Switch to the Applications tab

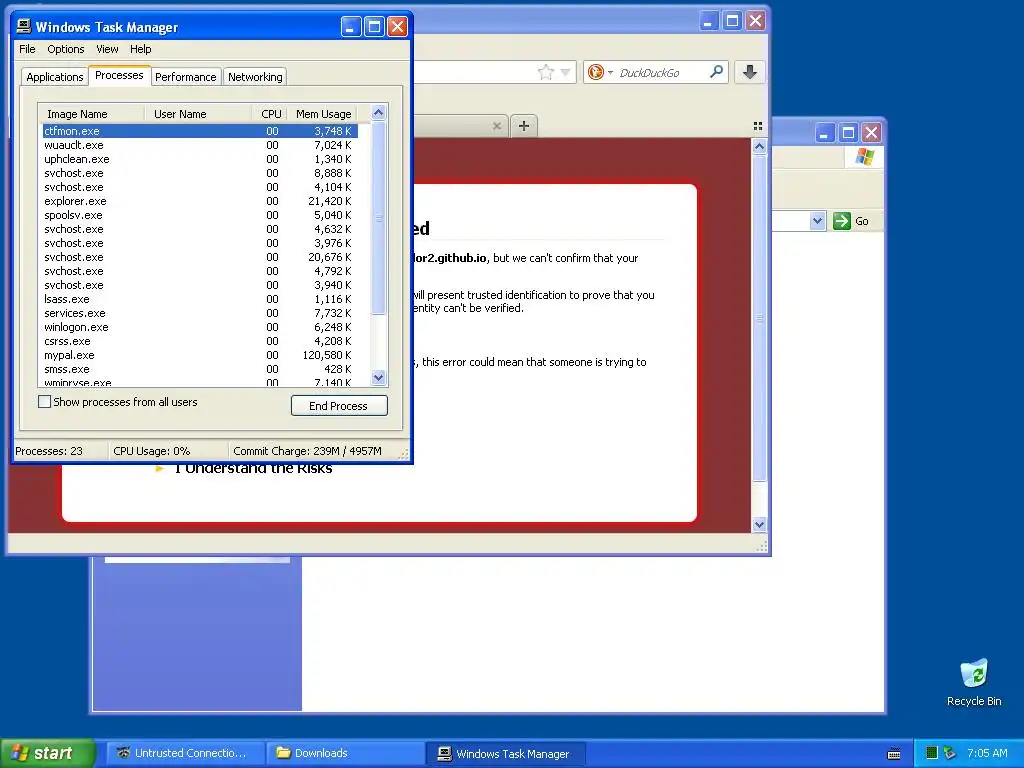point(55,77)
